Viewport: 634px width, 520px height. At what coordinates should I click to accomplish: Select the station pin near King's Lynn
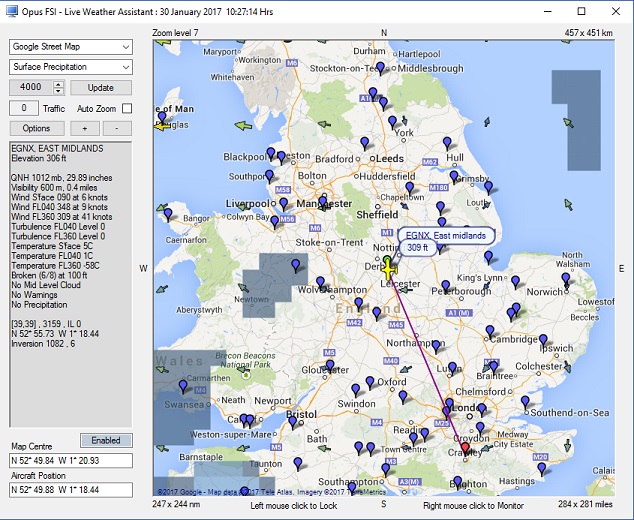click(515, 281)
